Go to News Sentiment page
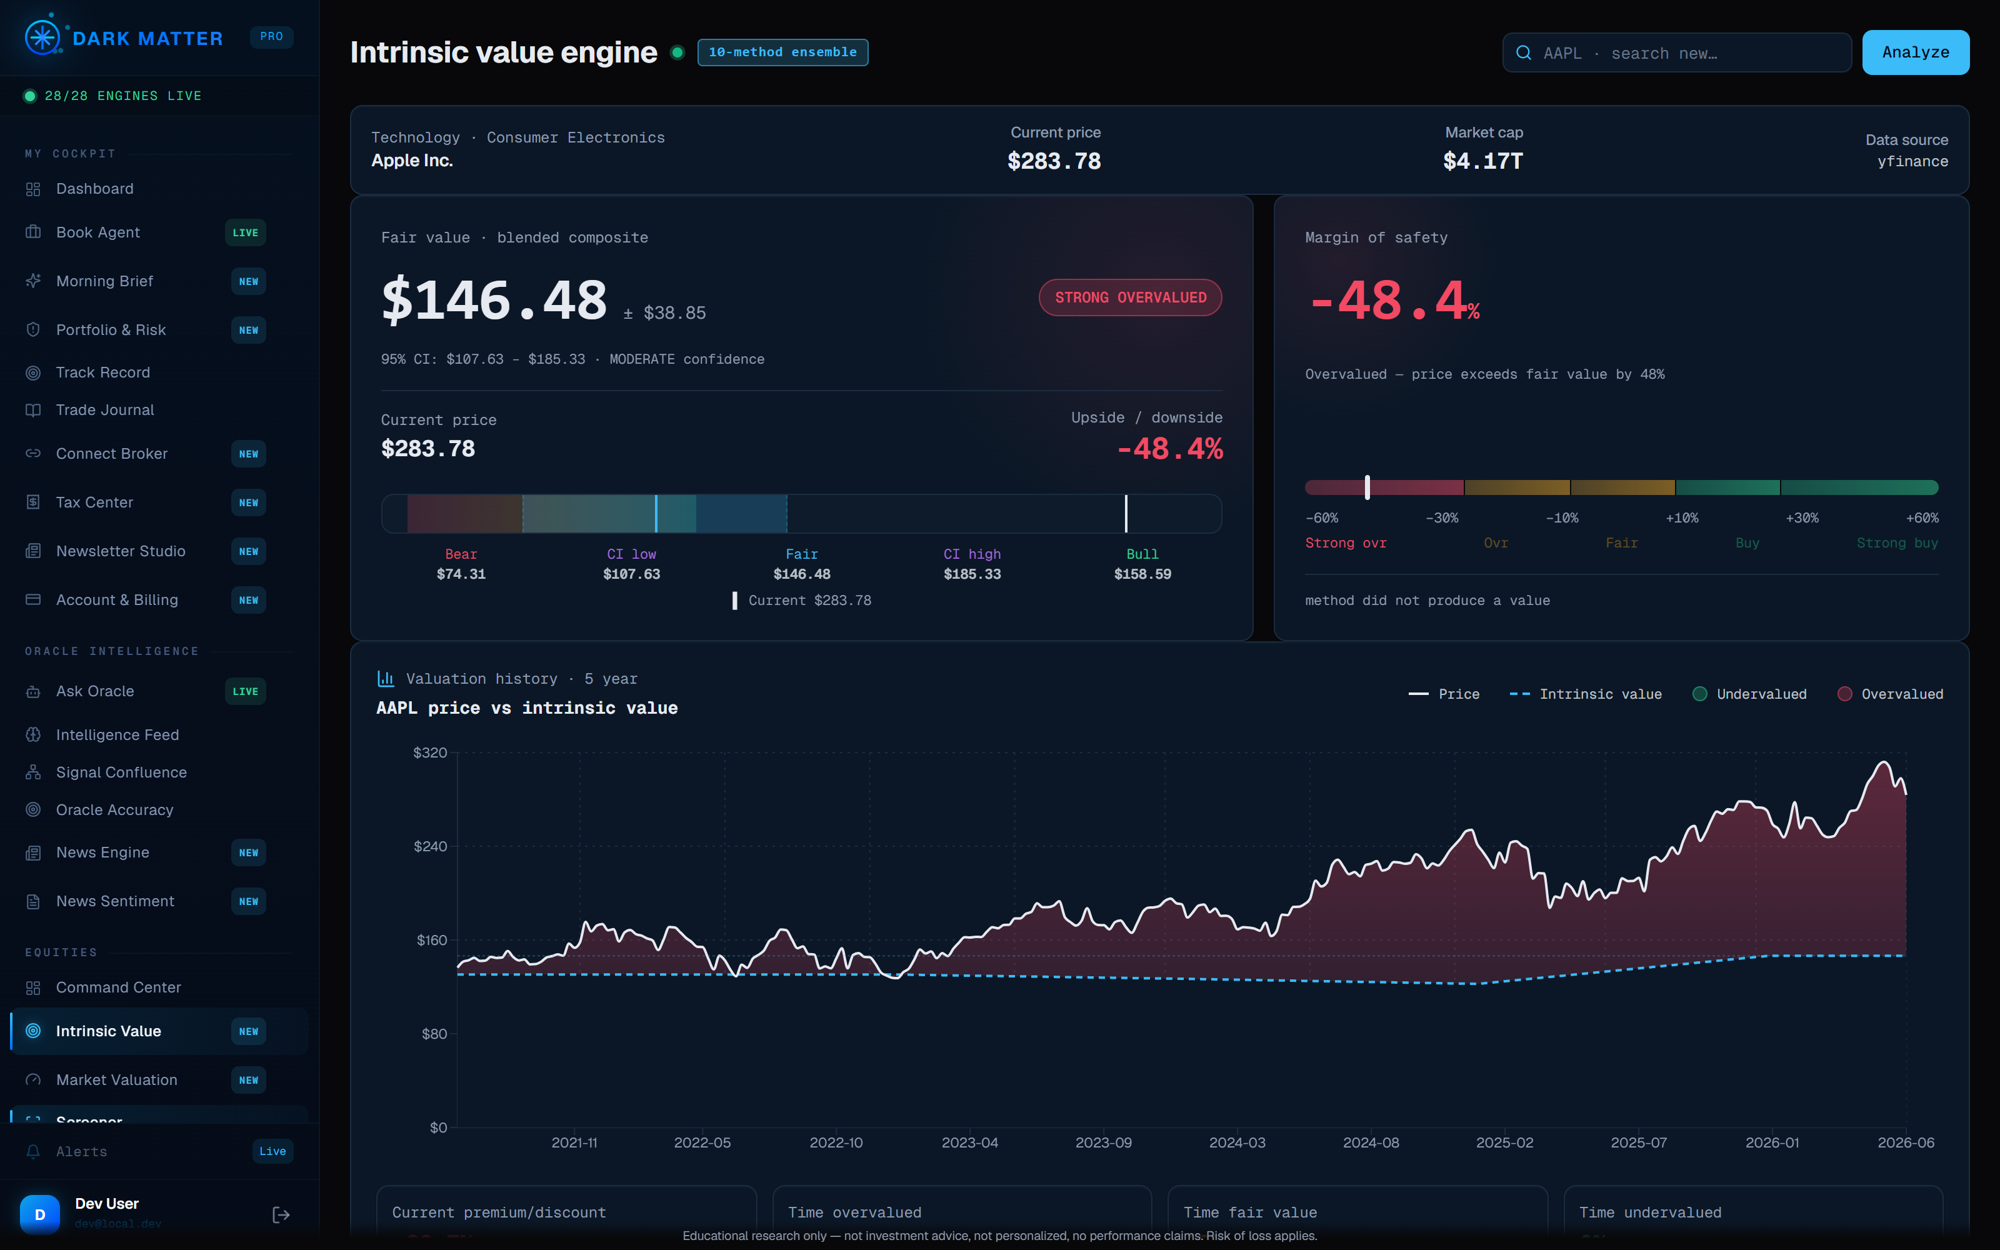 pyautogui.click(x=158, y=901)
